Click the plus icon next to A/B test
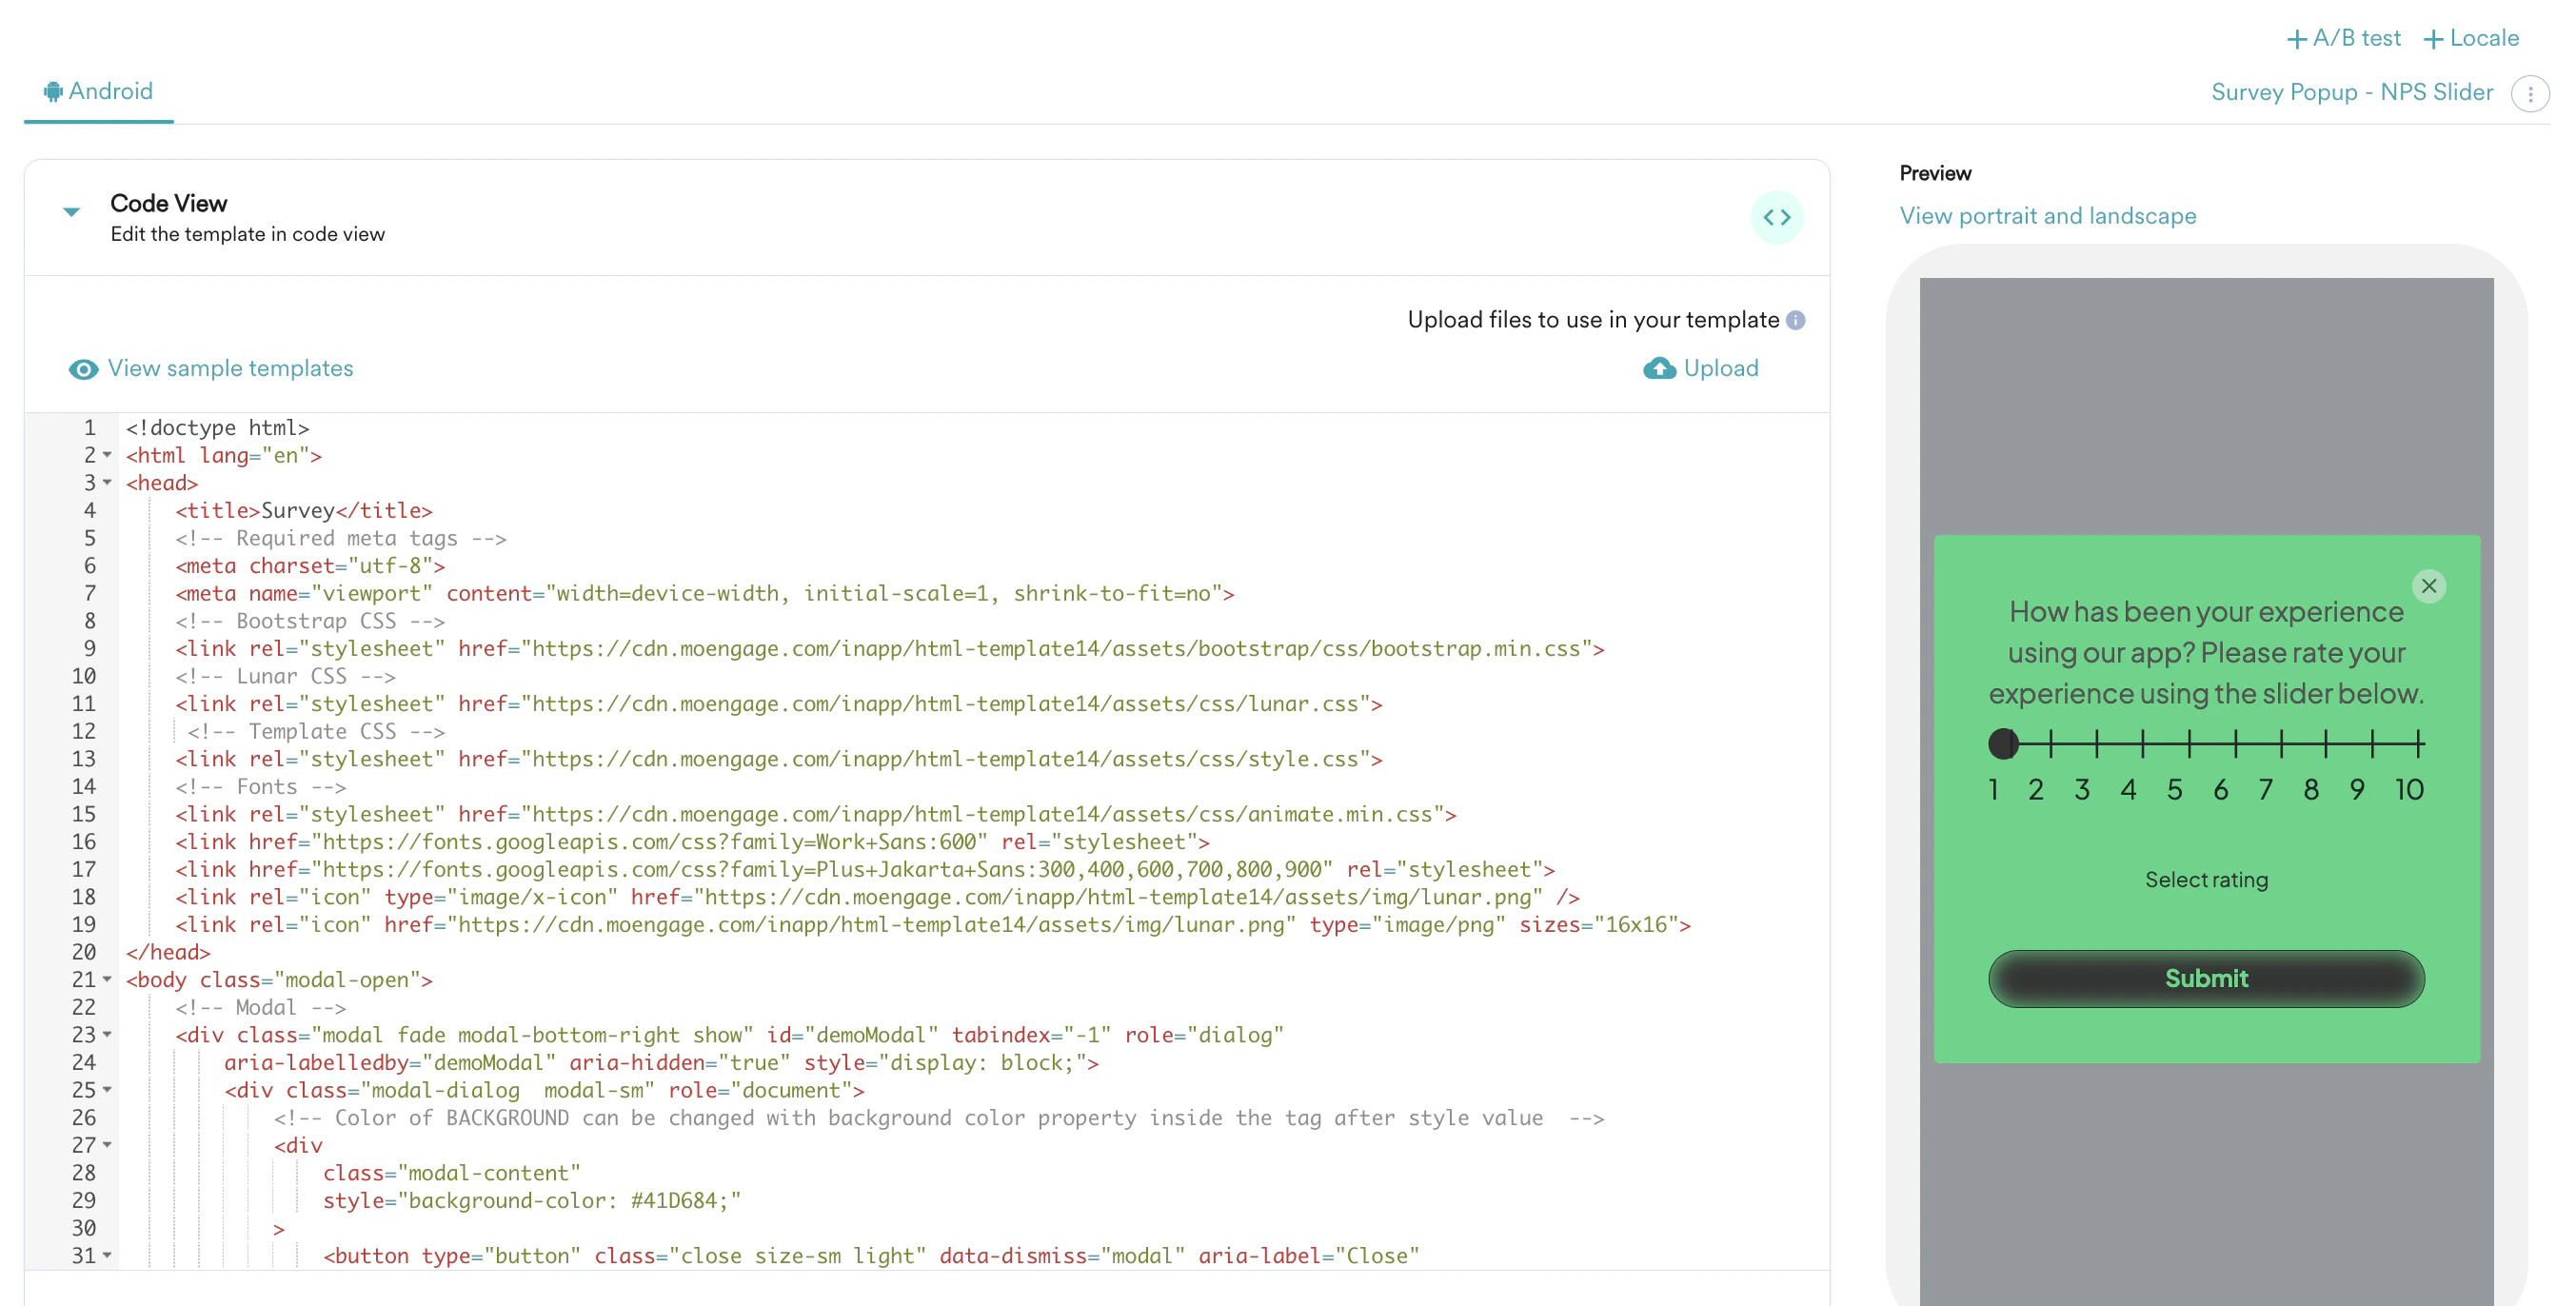Screen dimensions: 2576x1306 [2298, 38]
